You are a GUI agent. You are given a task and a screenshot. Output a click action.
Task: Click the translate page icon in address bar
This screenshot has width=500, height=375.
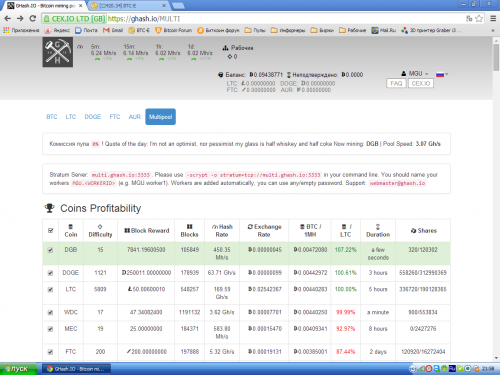[469, 19]
